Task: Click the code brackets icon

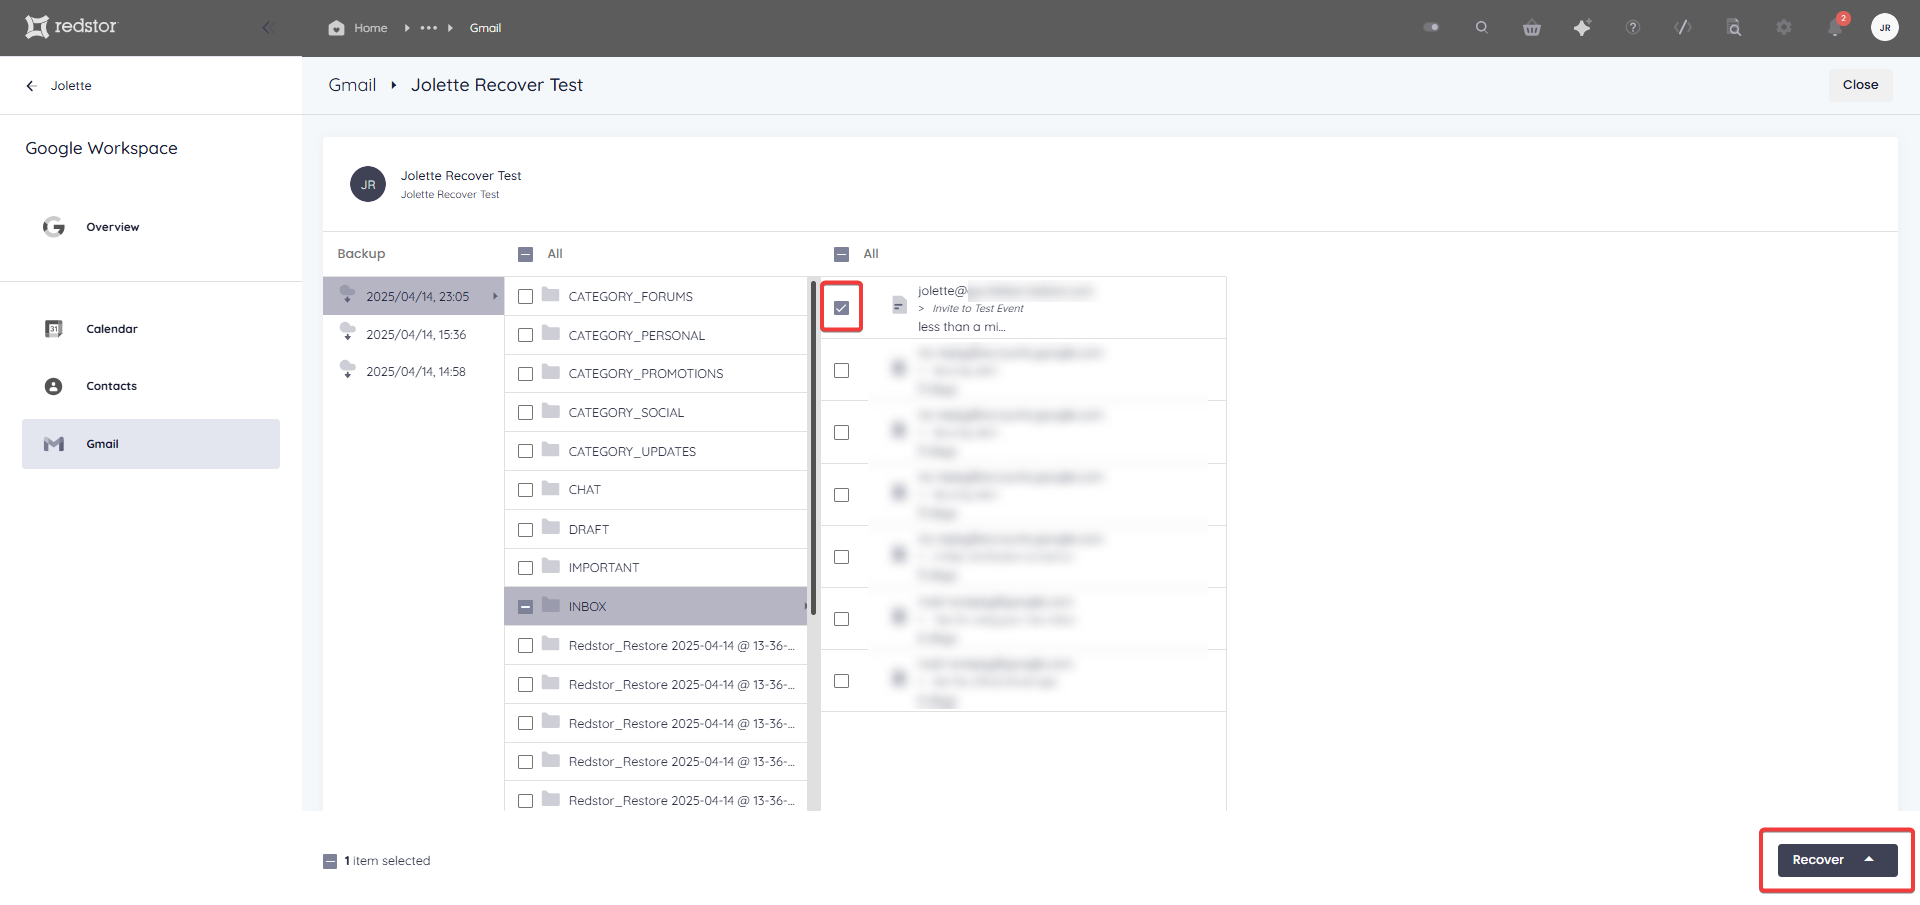Action: click(1683, 28)
